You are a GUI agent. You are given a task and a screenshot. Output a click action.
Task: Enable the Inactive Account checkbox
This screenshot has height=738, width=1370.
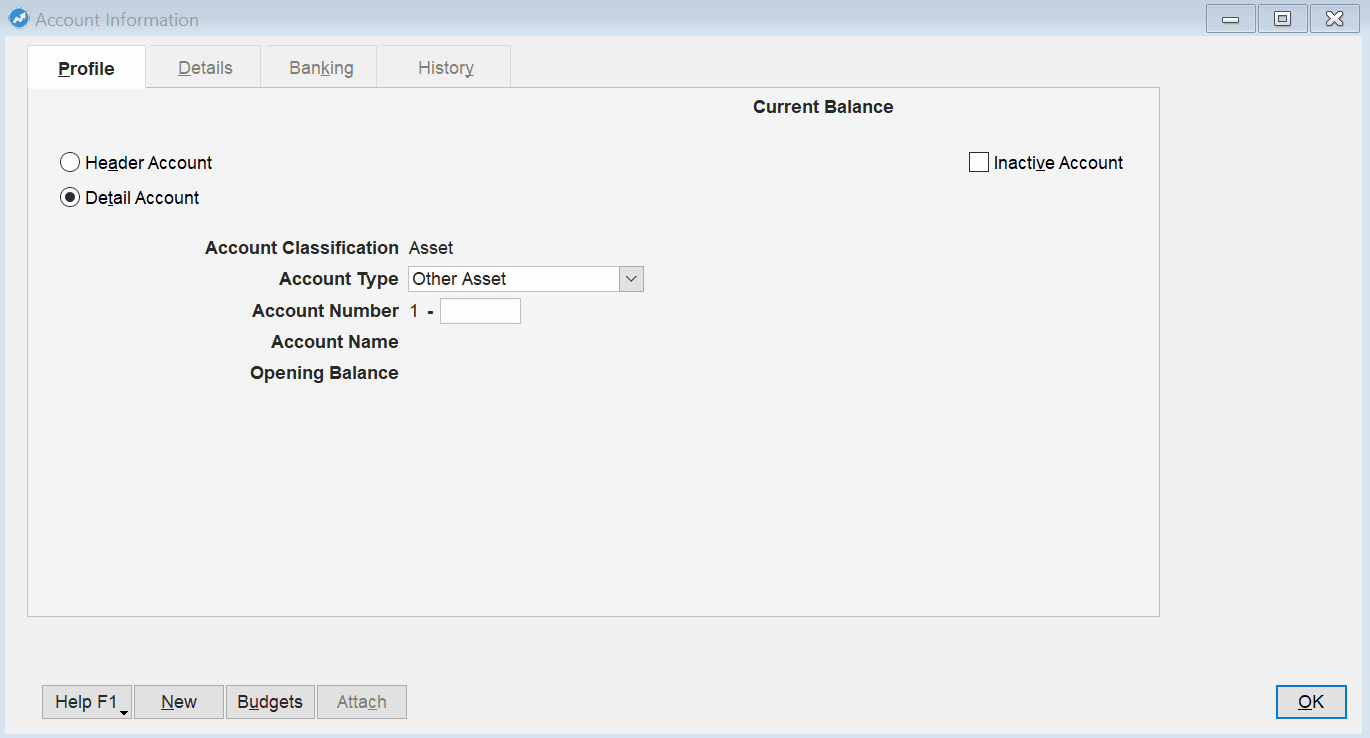pyautogui.click(x=978, y=162)
